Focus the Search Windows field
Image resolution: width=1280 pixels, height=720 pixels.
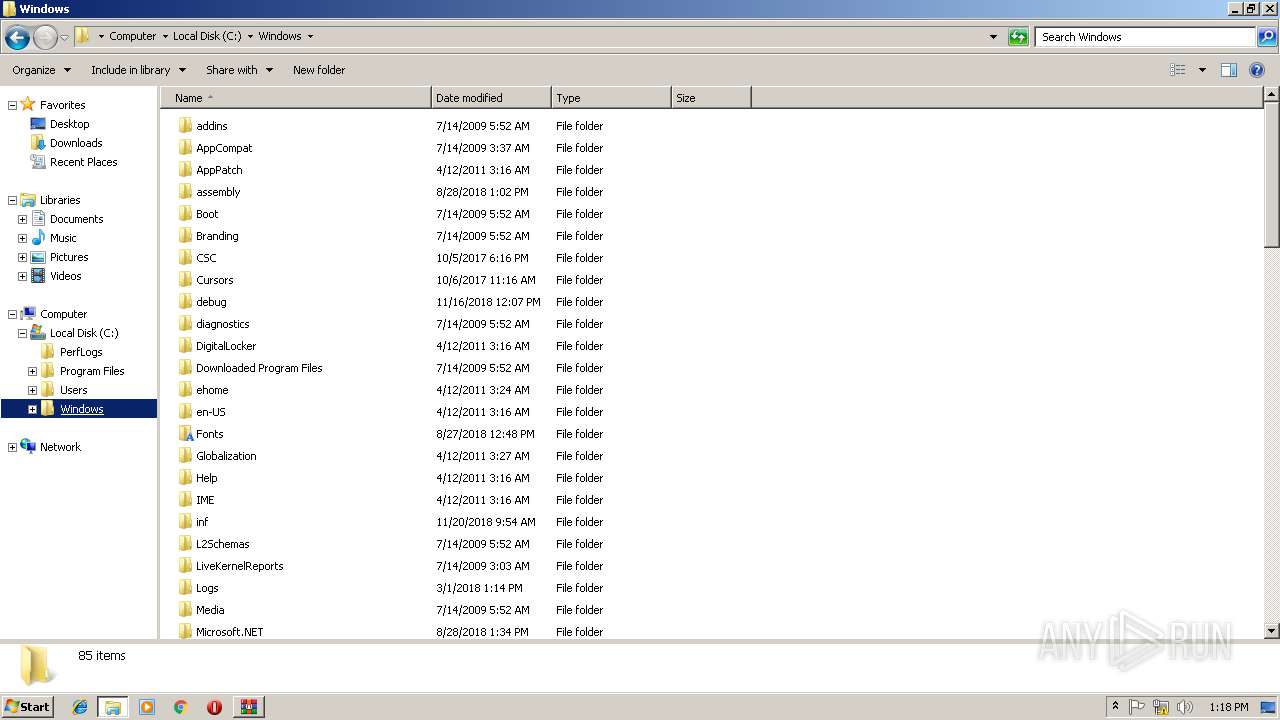[x=1145, y=37]
